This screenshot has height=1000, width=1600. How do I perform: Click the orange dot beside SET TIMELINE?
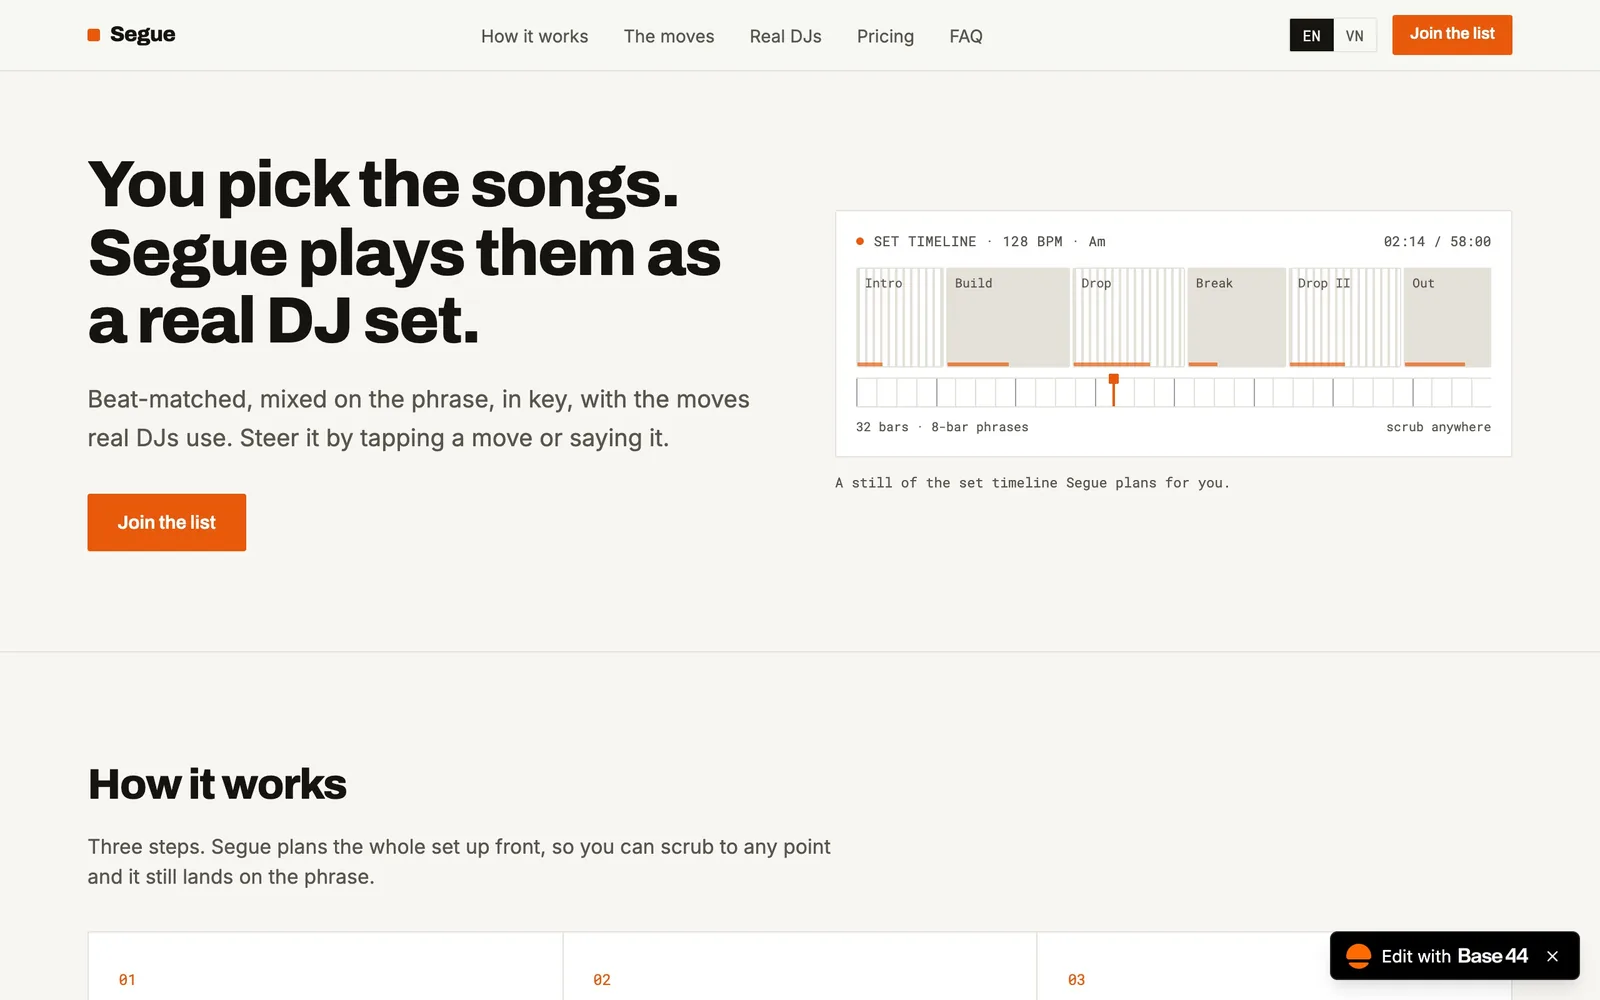860,241
